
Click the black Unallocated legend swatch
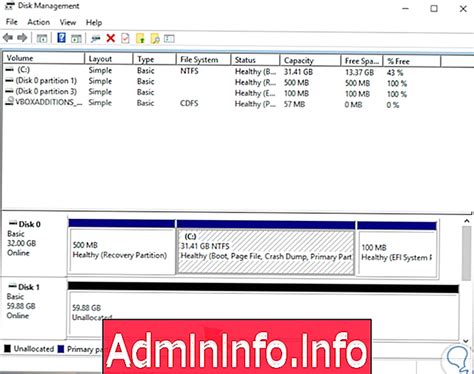click(x=7, y=349)
